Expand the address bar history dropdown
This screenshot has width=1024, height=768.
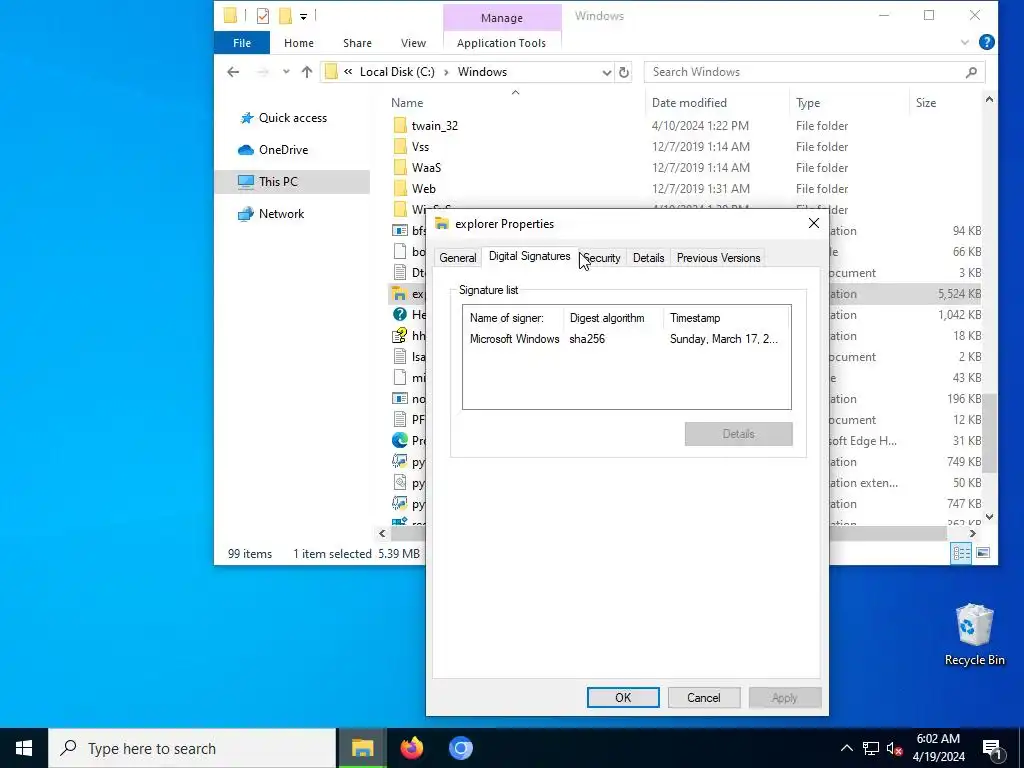pos(607,72)
